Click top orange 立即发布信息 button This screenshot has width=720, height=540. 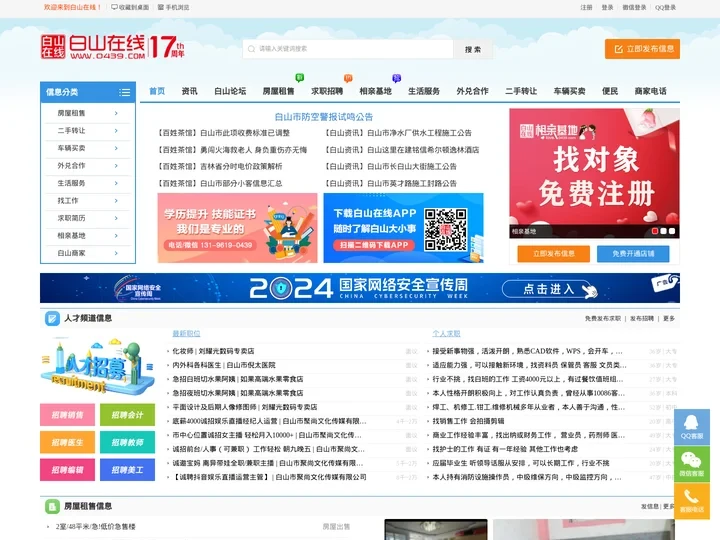tap(642, 49)
